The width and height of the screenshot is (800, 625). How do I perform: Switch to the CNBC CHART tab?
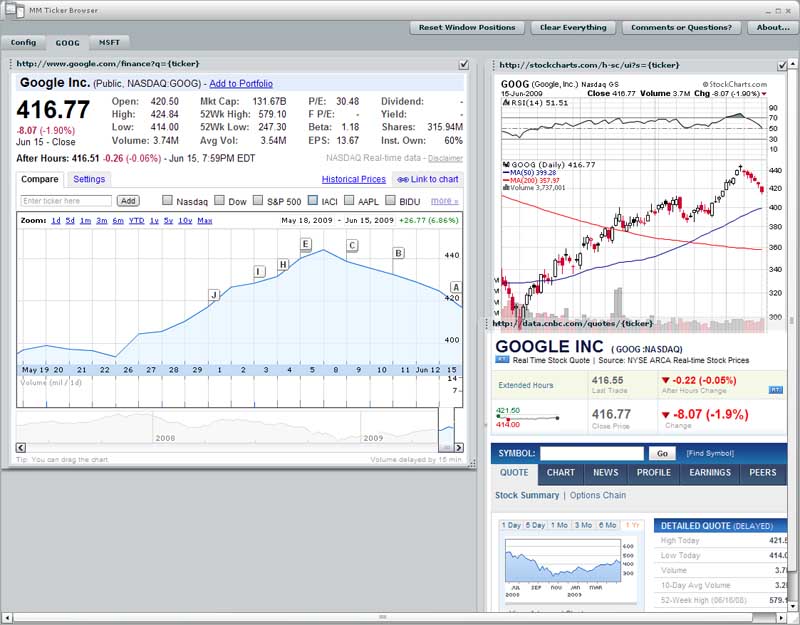point(561,473)
